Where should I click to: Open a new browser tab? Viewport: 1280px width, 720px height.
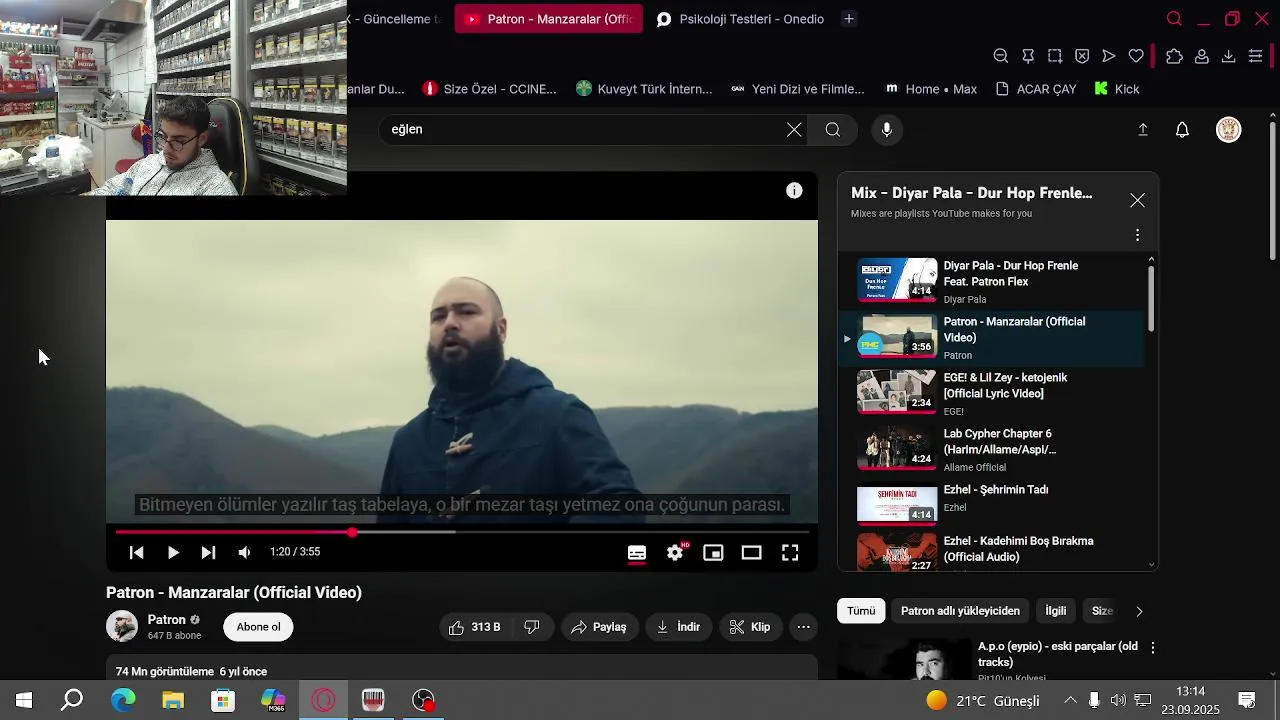coord(848,19)
